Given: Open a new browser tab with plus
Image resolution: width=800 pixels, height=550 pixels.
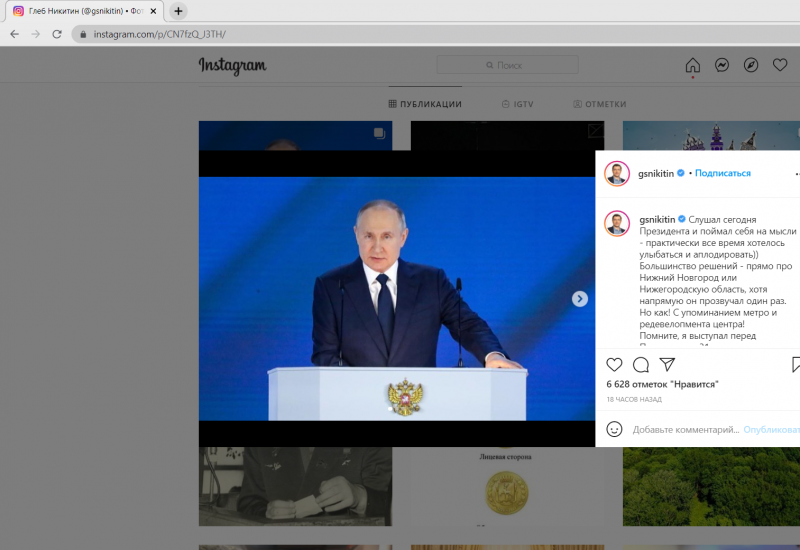Looking at the screenshot, I should click(178, 11).
